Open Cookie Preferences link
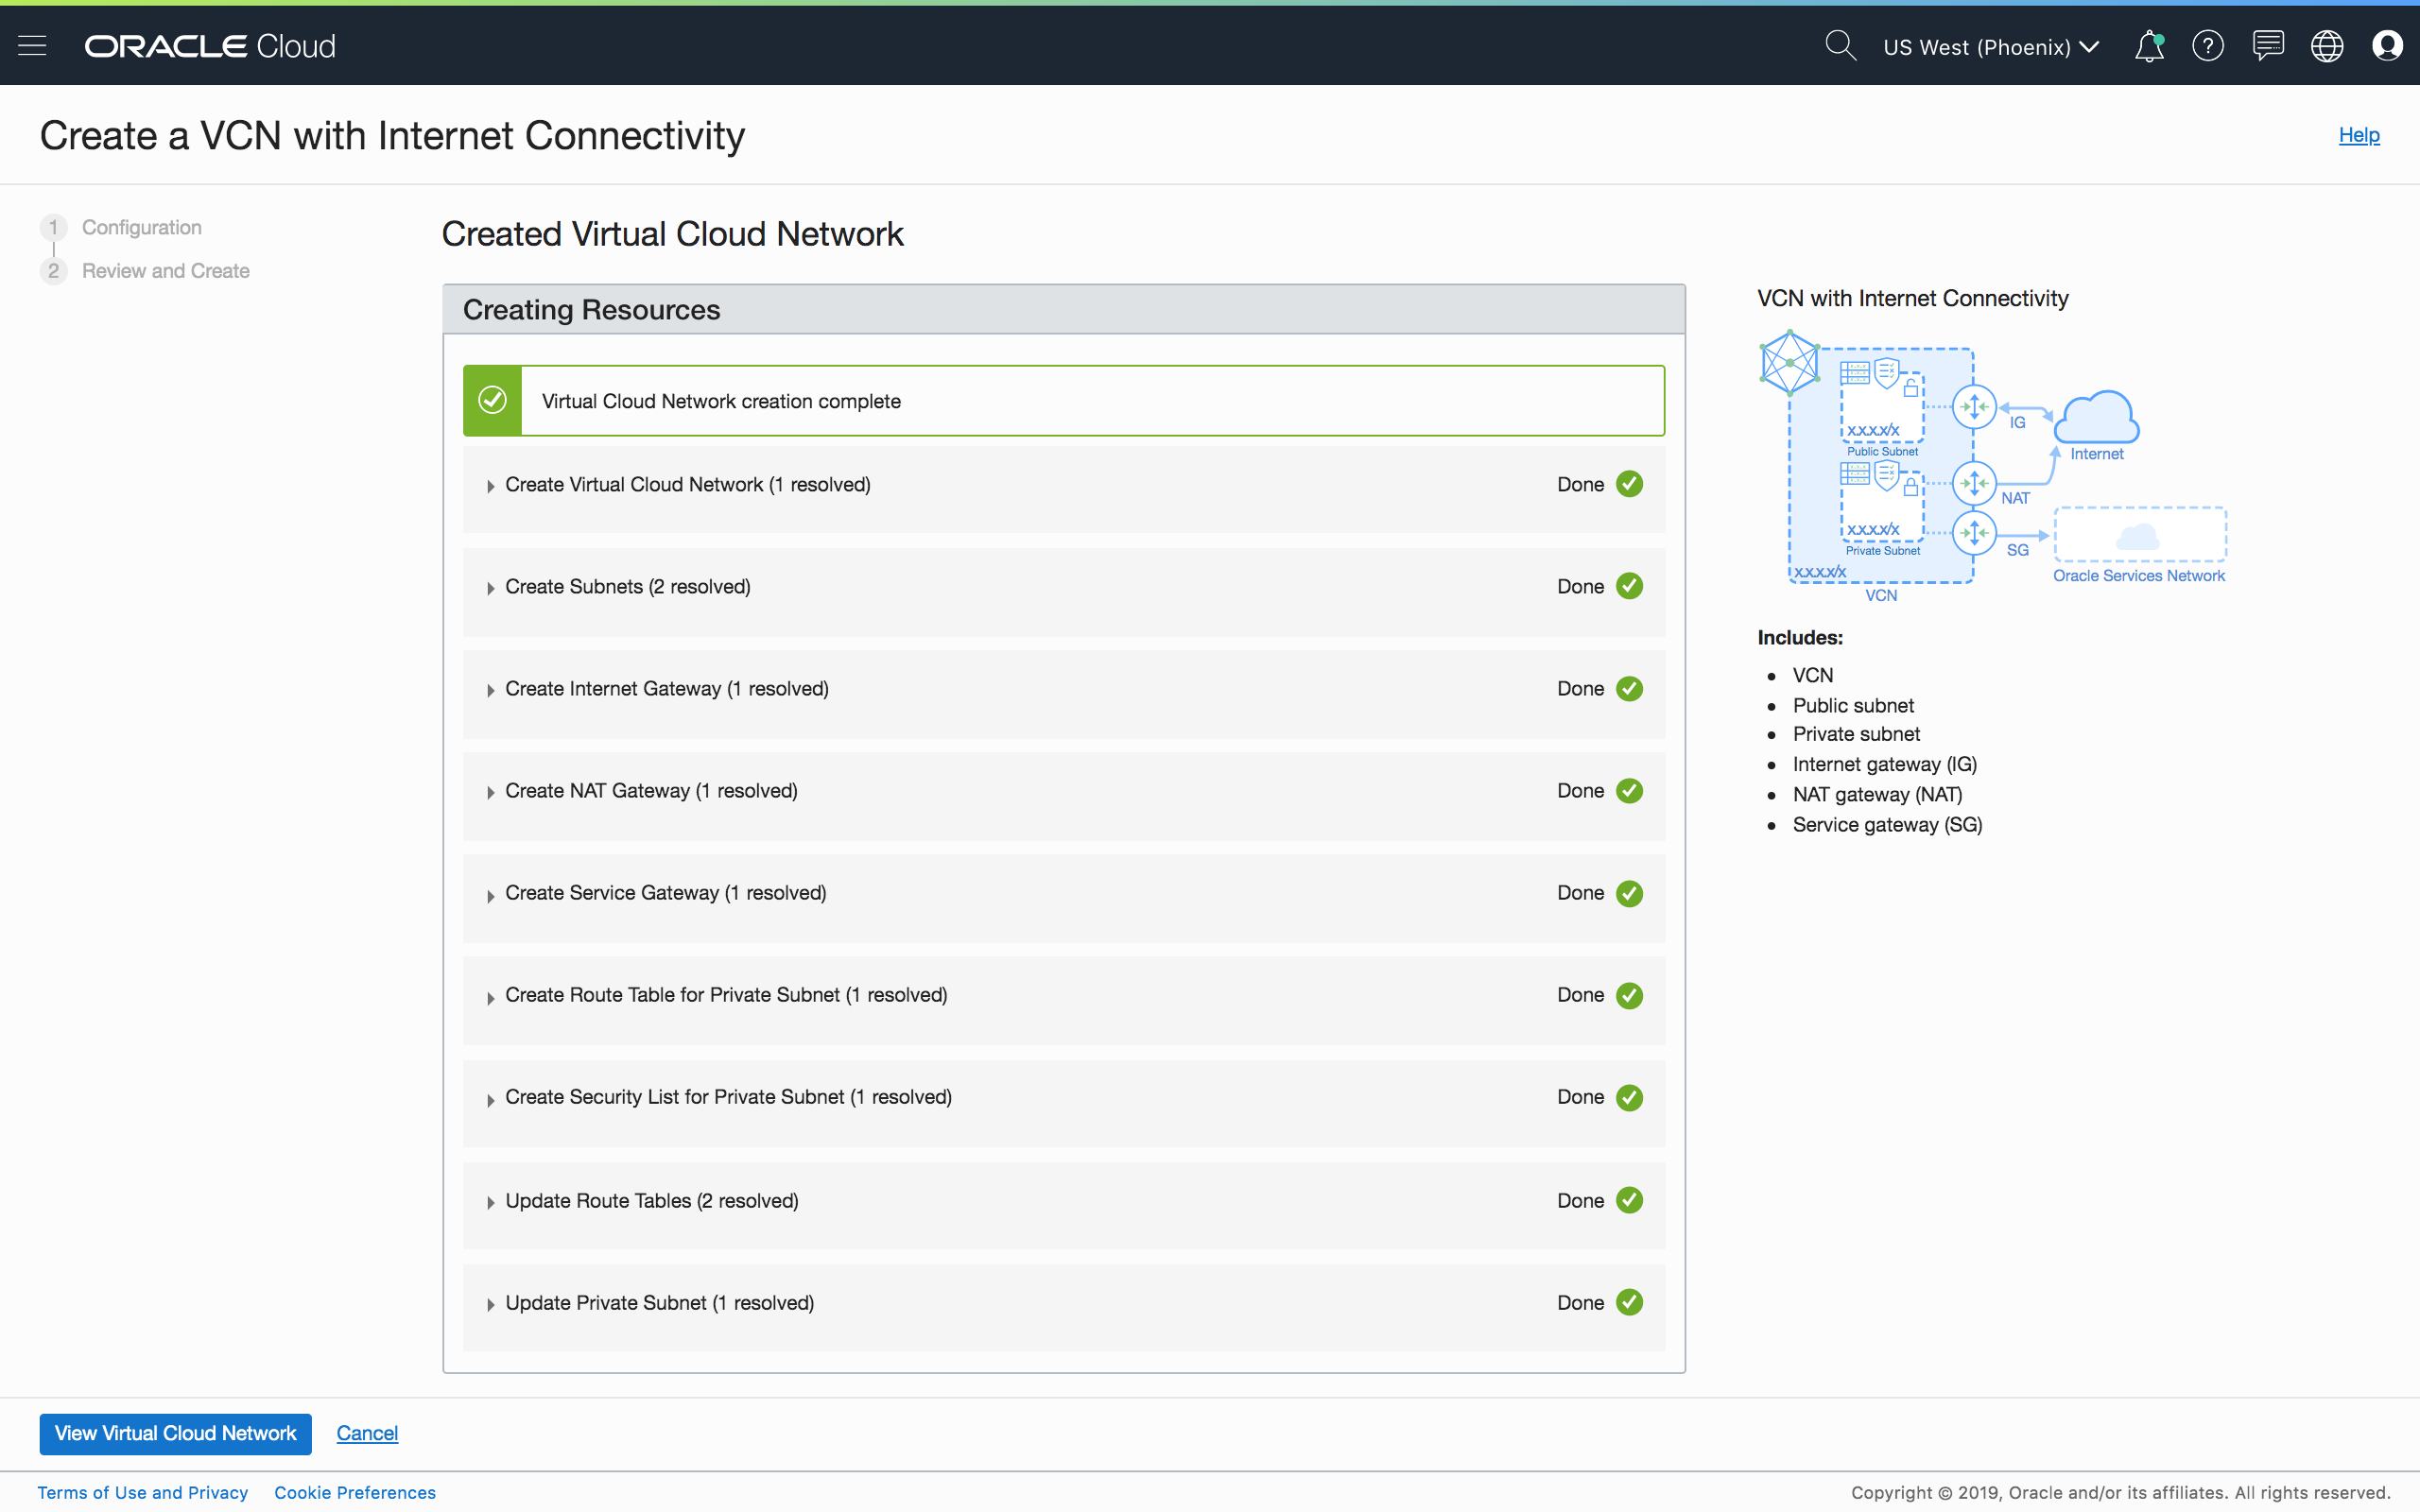2420x1512 pixels. 355,1492
